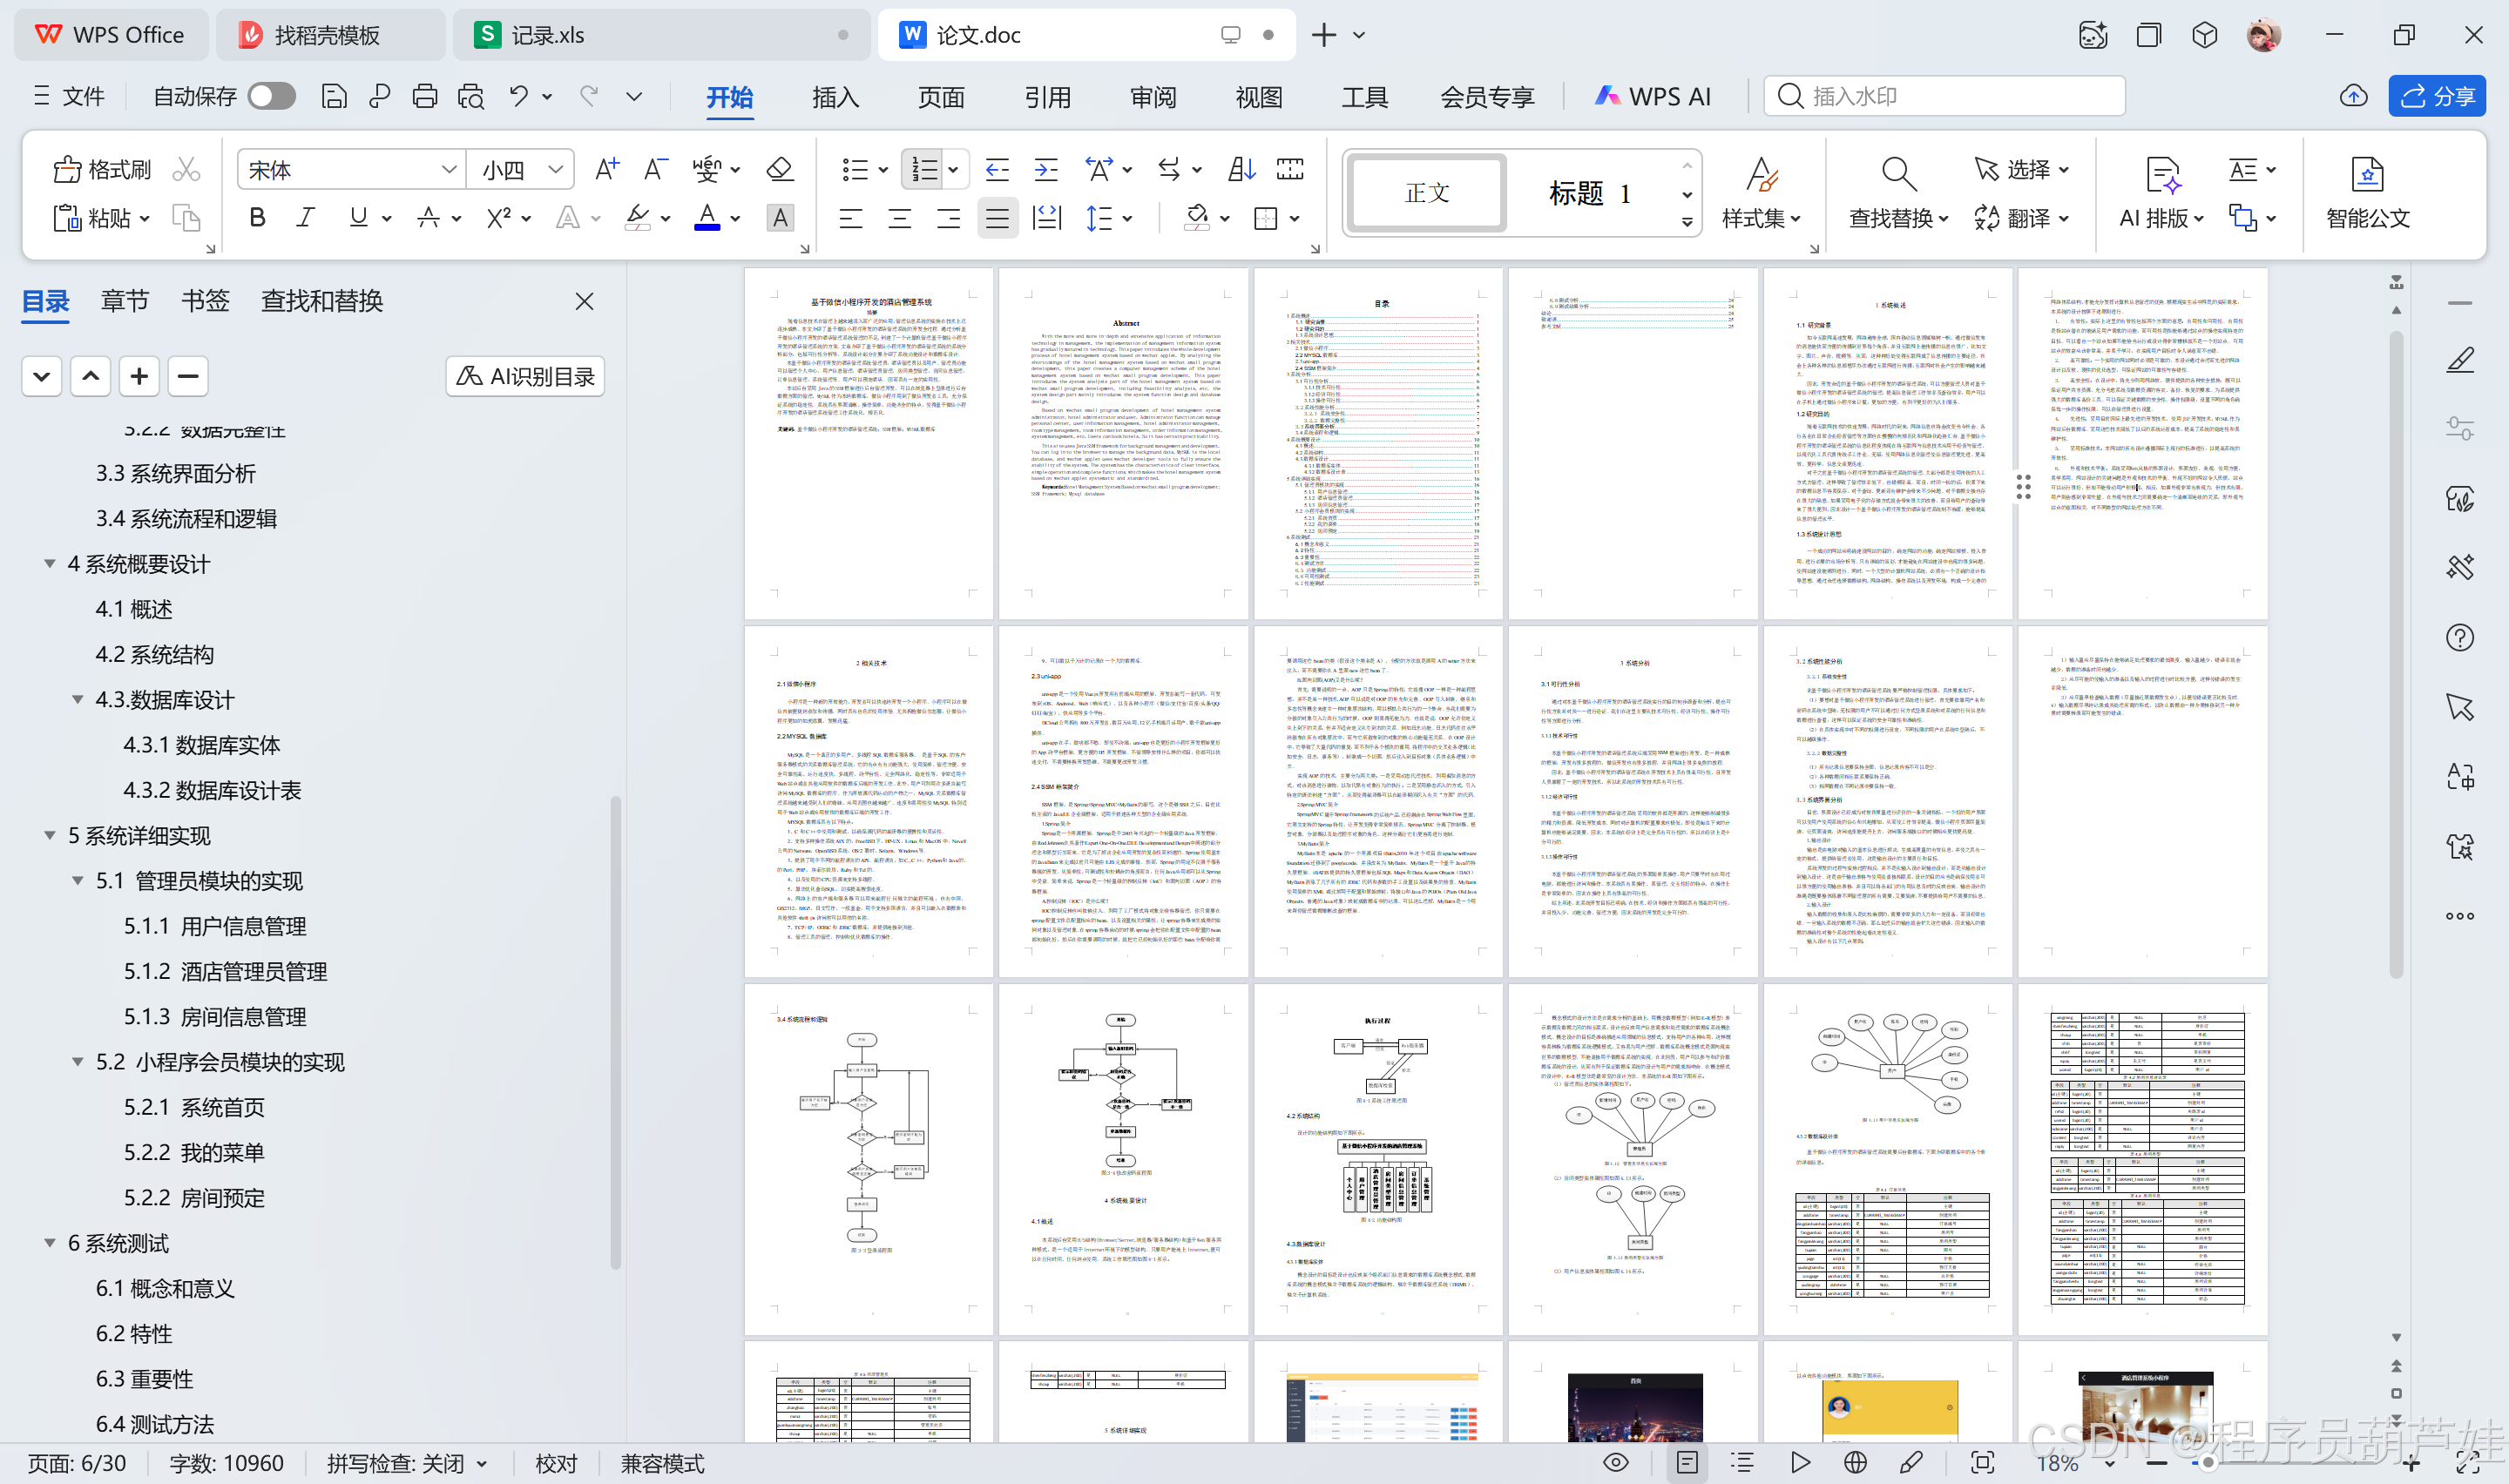Viewport: 2509px width, 1484px height.
Task: Switch to the 记录.xls document tab
Action: point(661,35)
